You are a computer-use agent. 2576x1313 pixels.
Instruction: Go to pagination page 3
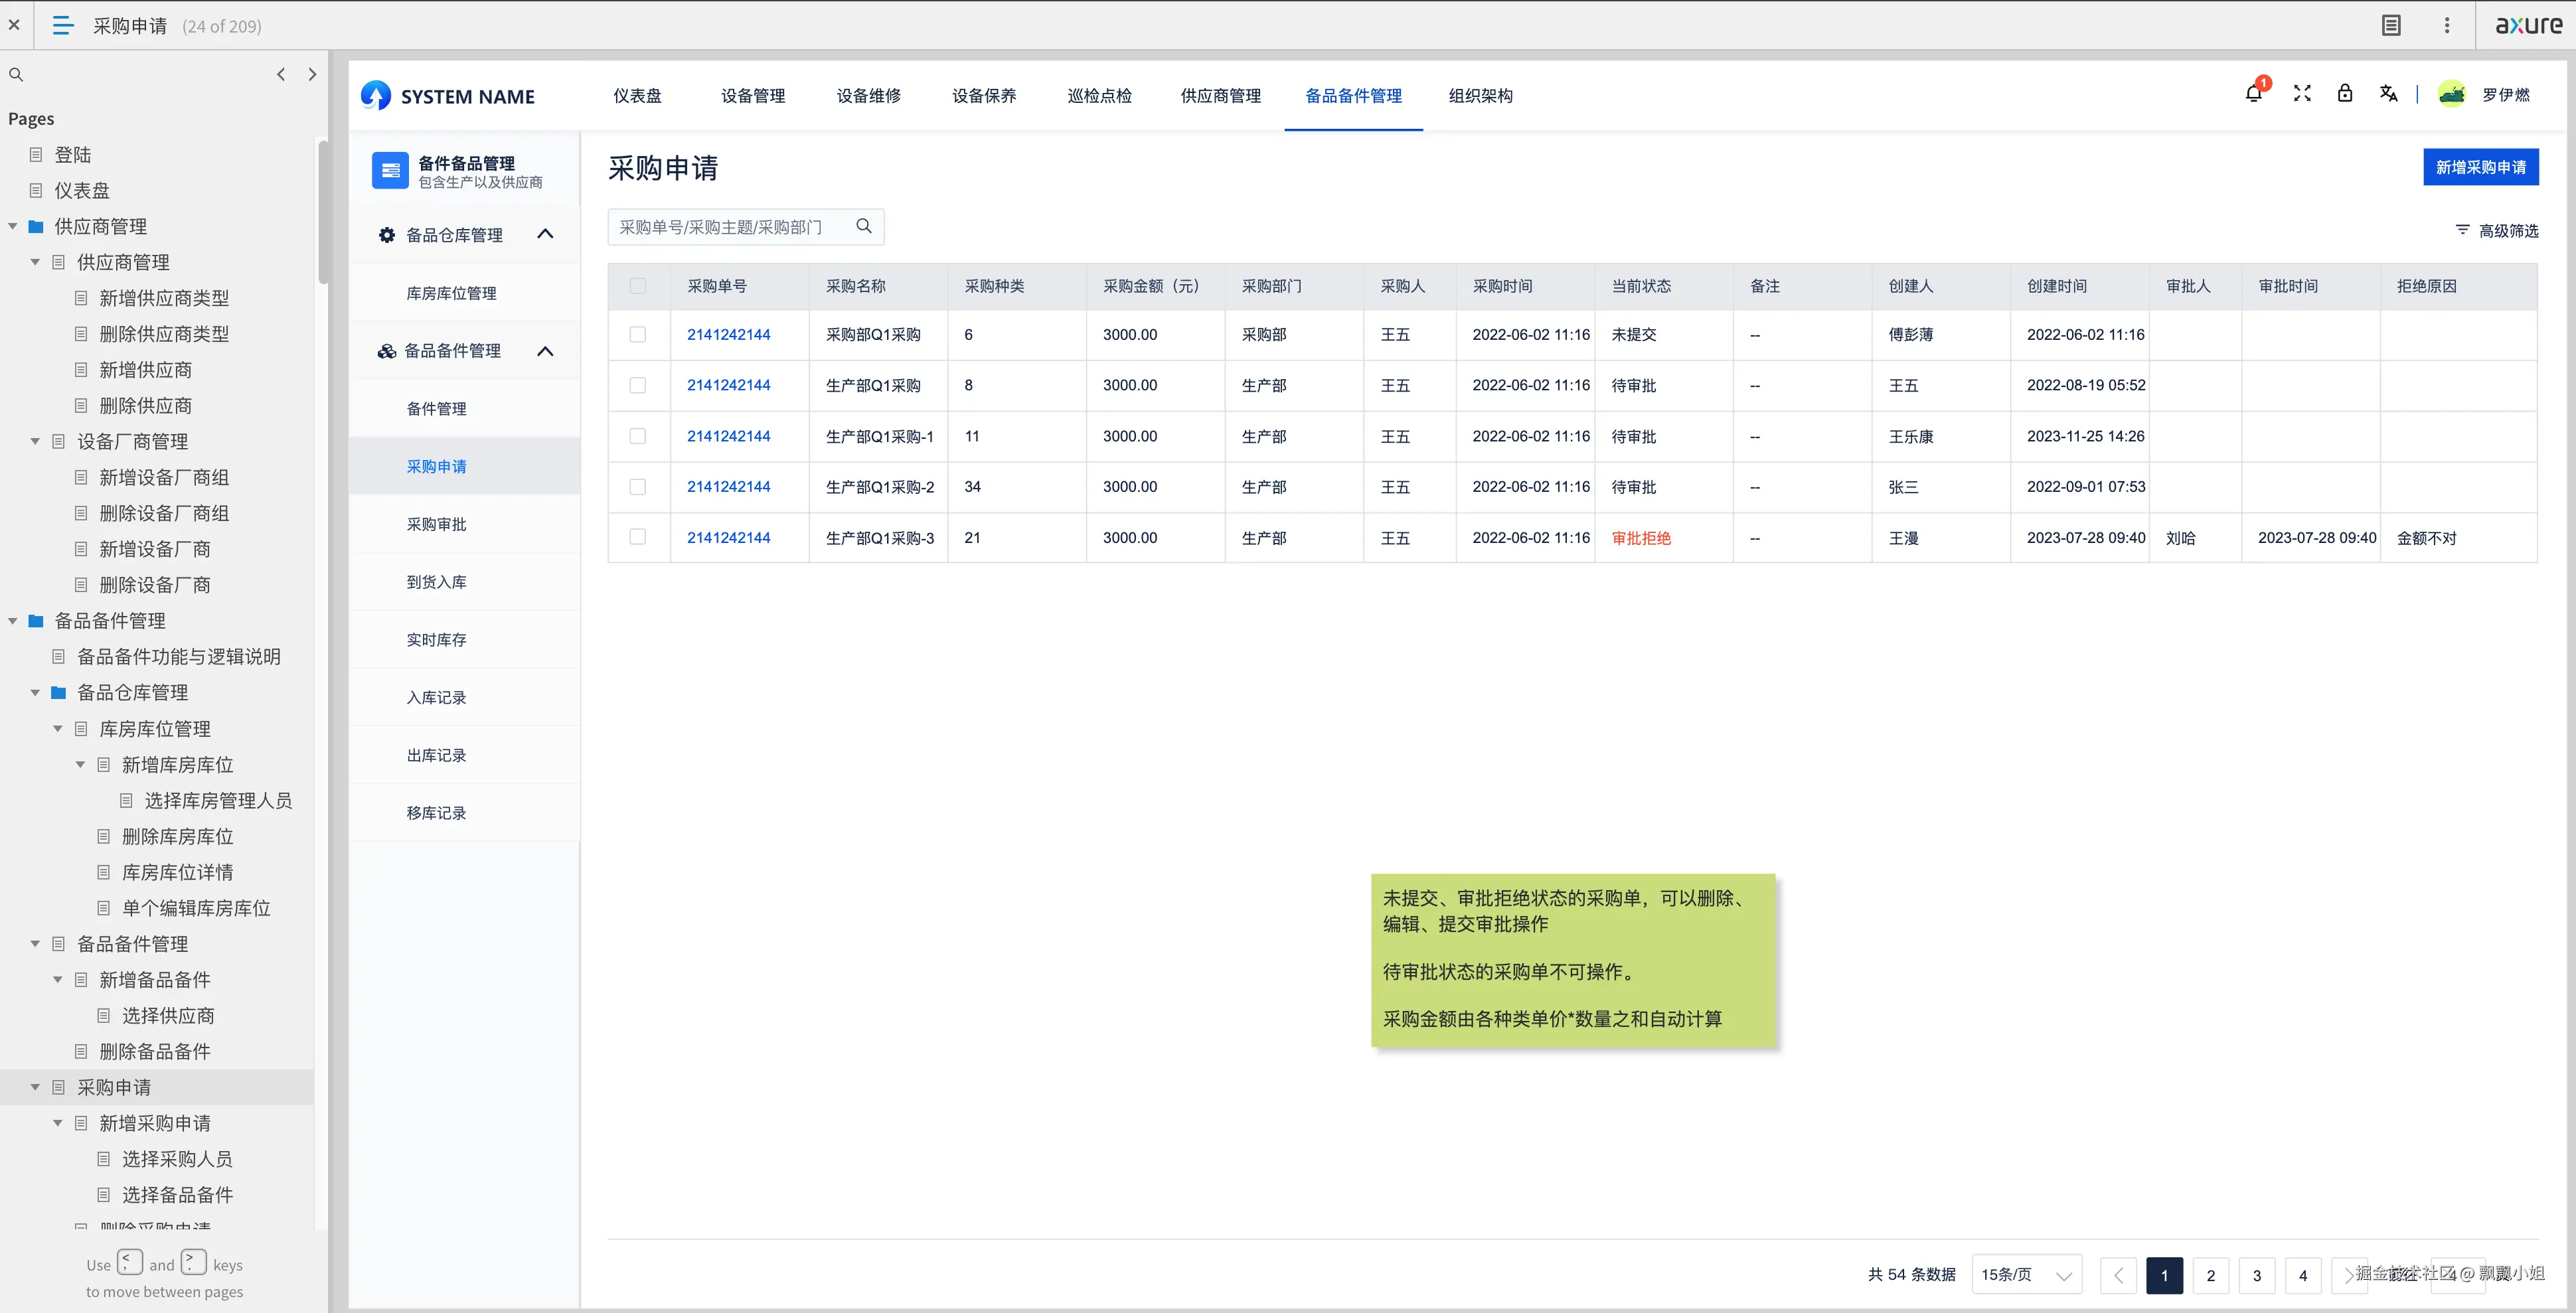2256,1275
